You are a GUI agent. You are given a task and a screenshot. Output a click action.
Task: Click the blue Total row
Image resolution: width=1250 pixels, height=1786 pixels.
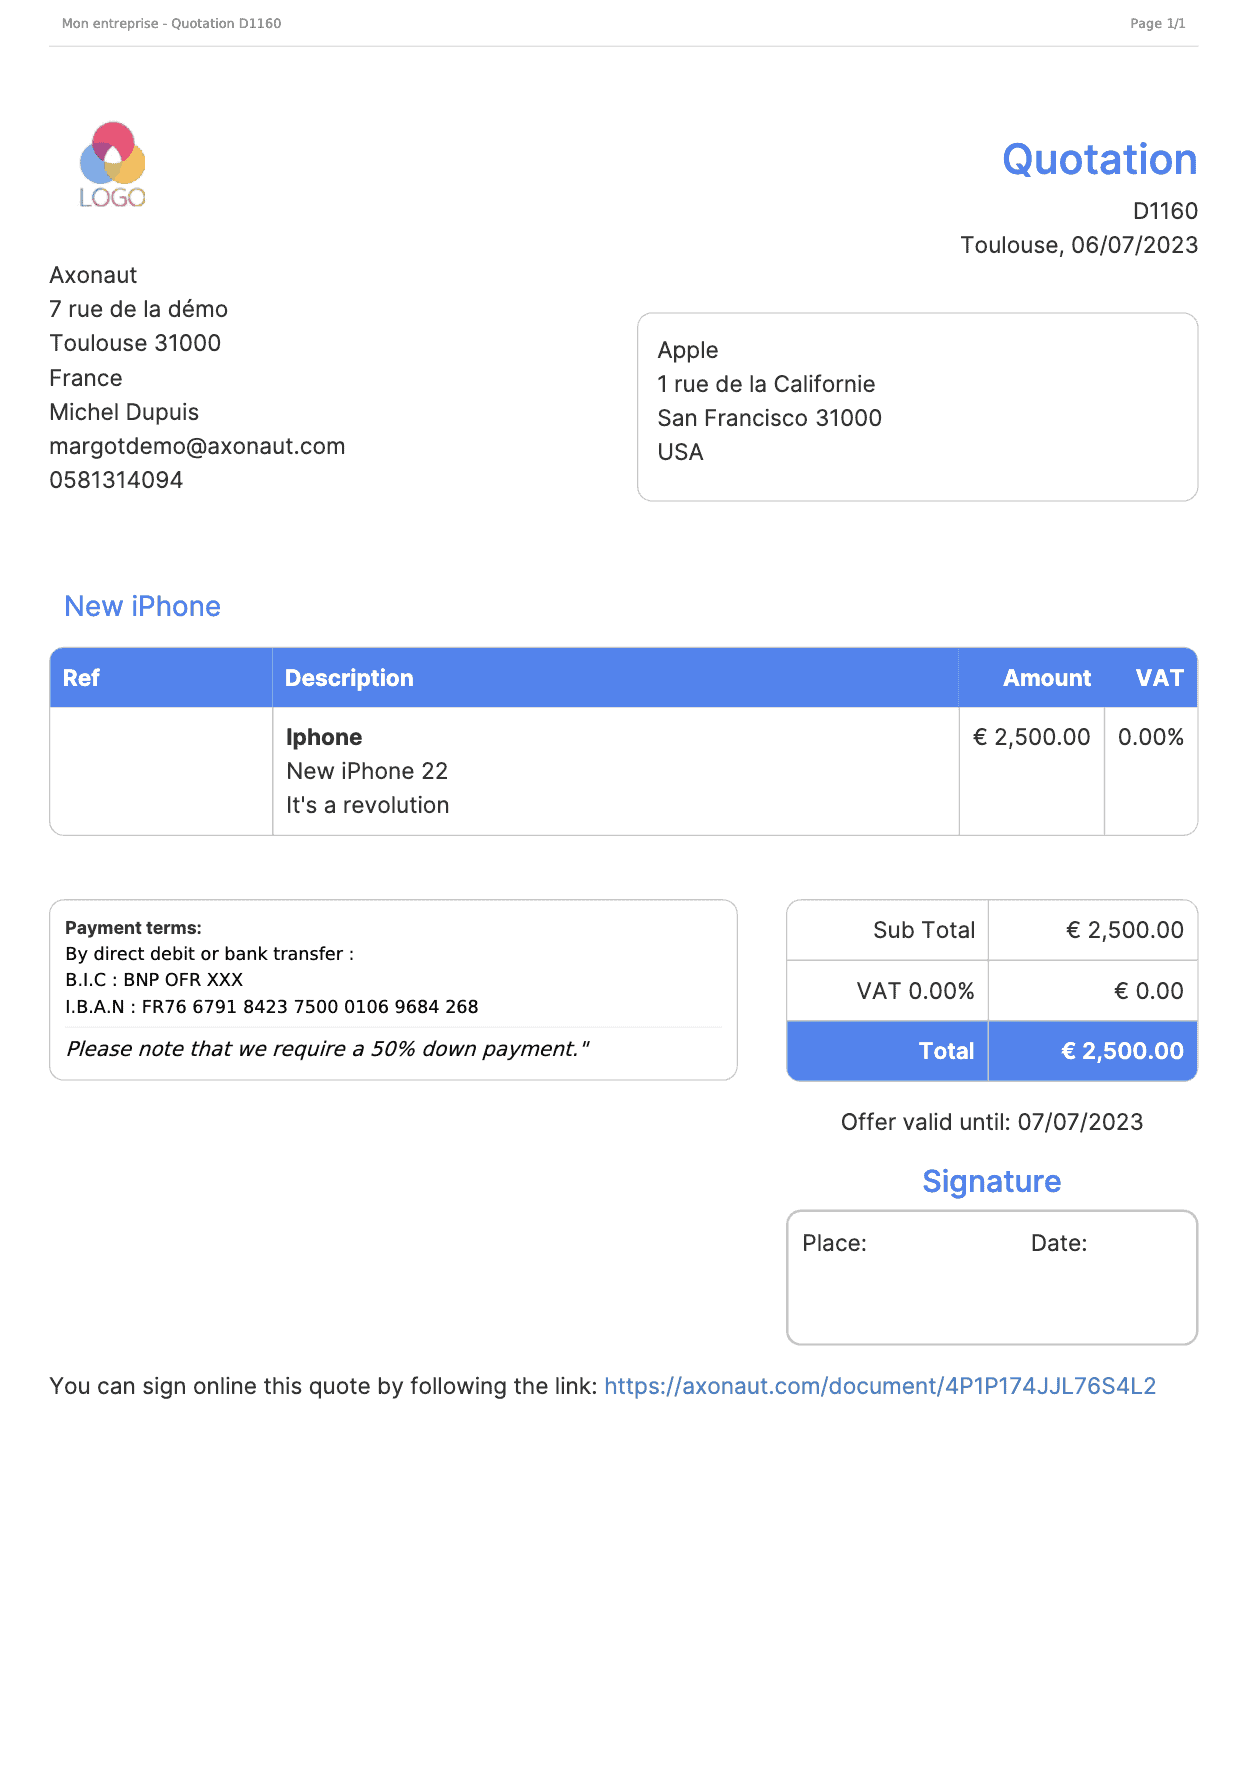991,1051
